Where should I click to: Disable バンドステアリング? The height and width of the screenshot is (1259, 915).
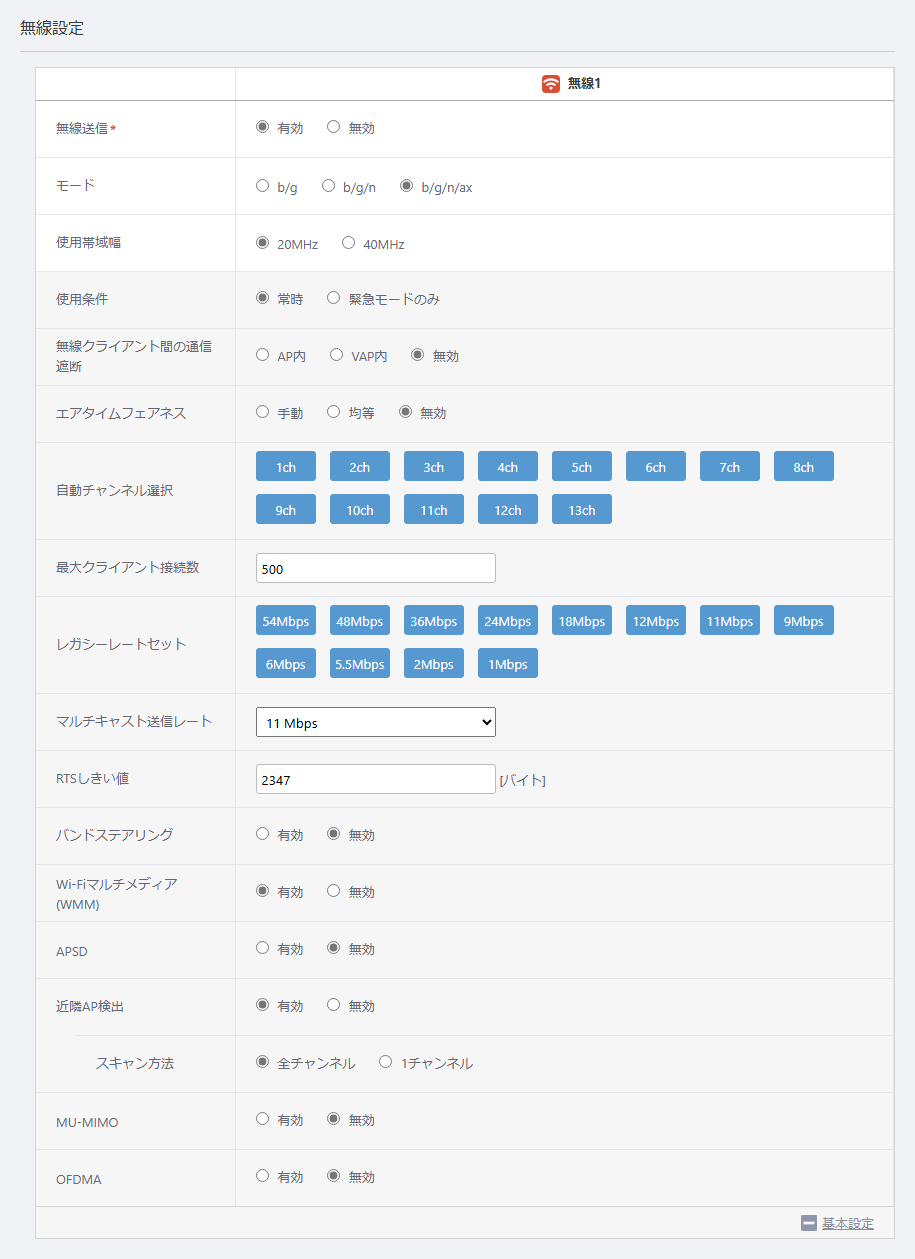(x=334, y=833)
